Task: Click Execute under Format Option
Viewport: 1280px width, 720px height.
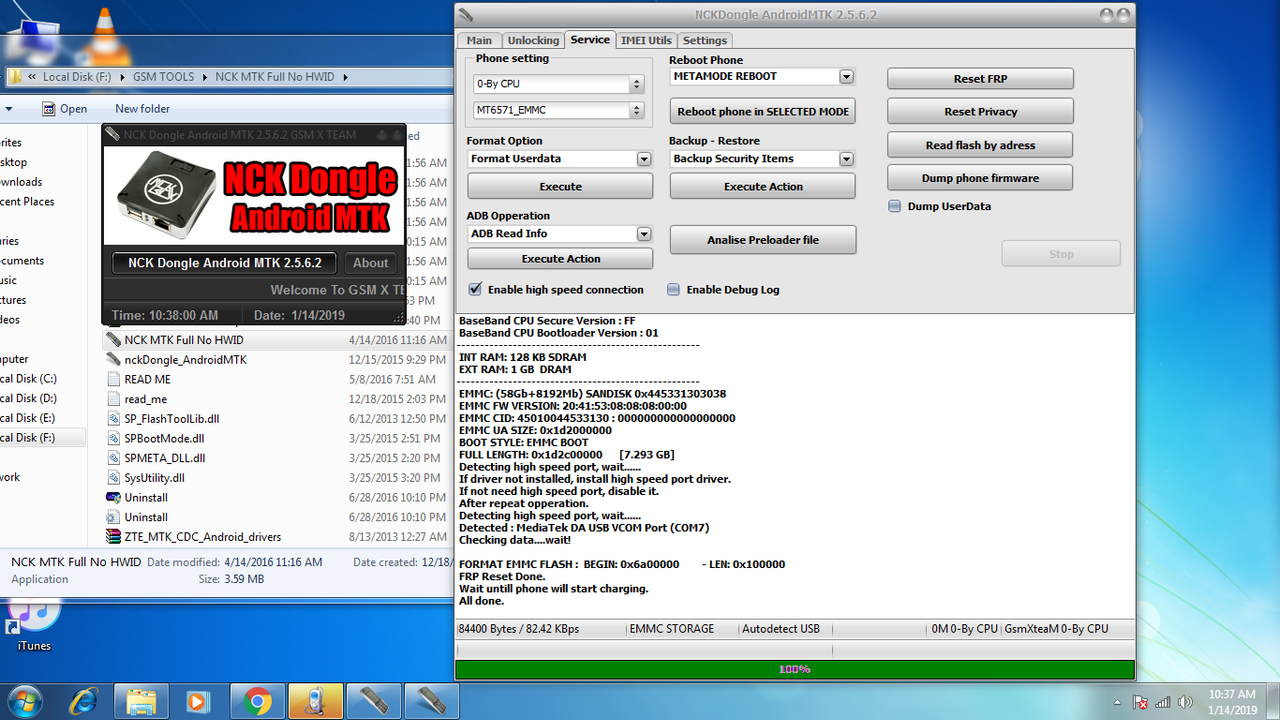Action: click(x=560, y=186)
